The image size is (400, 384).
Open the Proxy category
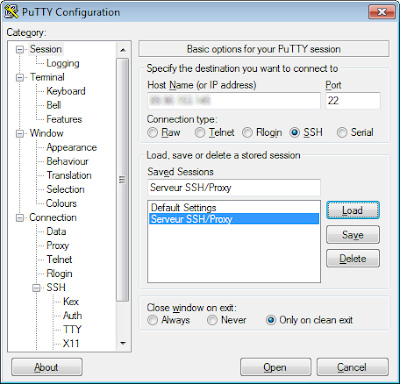(x=57, y=246)
